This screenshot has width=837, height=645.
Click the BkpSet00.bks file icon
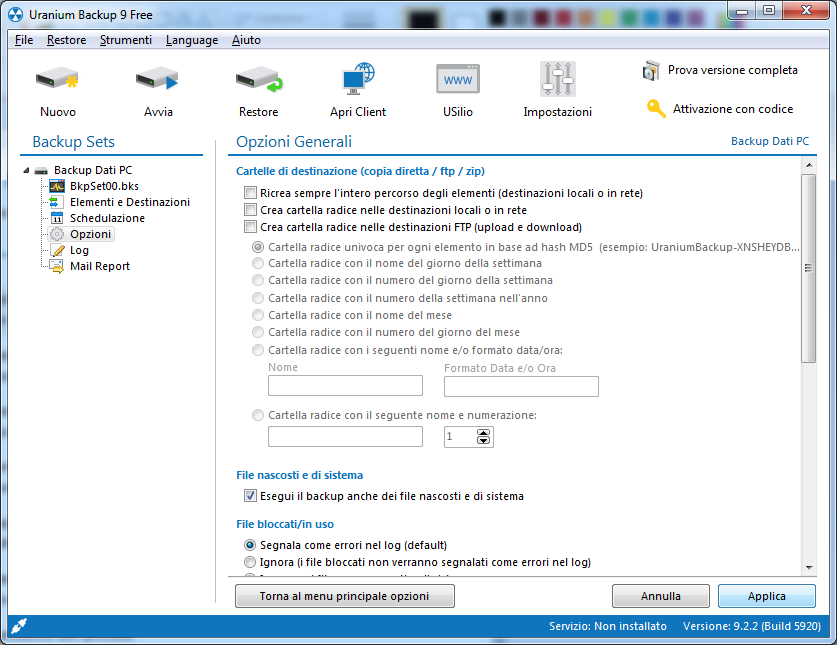coord(57,186)
